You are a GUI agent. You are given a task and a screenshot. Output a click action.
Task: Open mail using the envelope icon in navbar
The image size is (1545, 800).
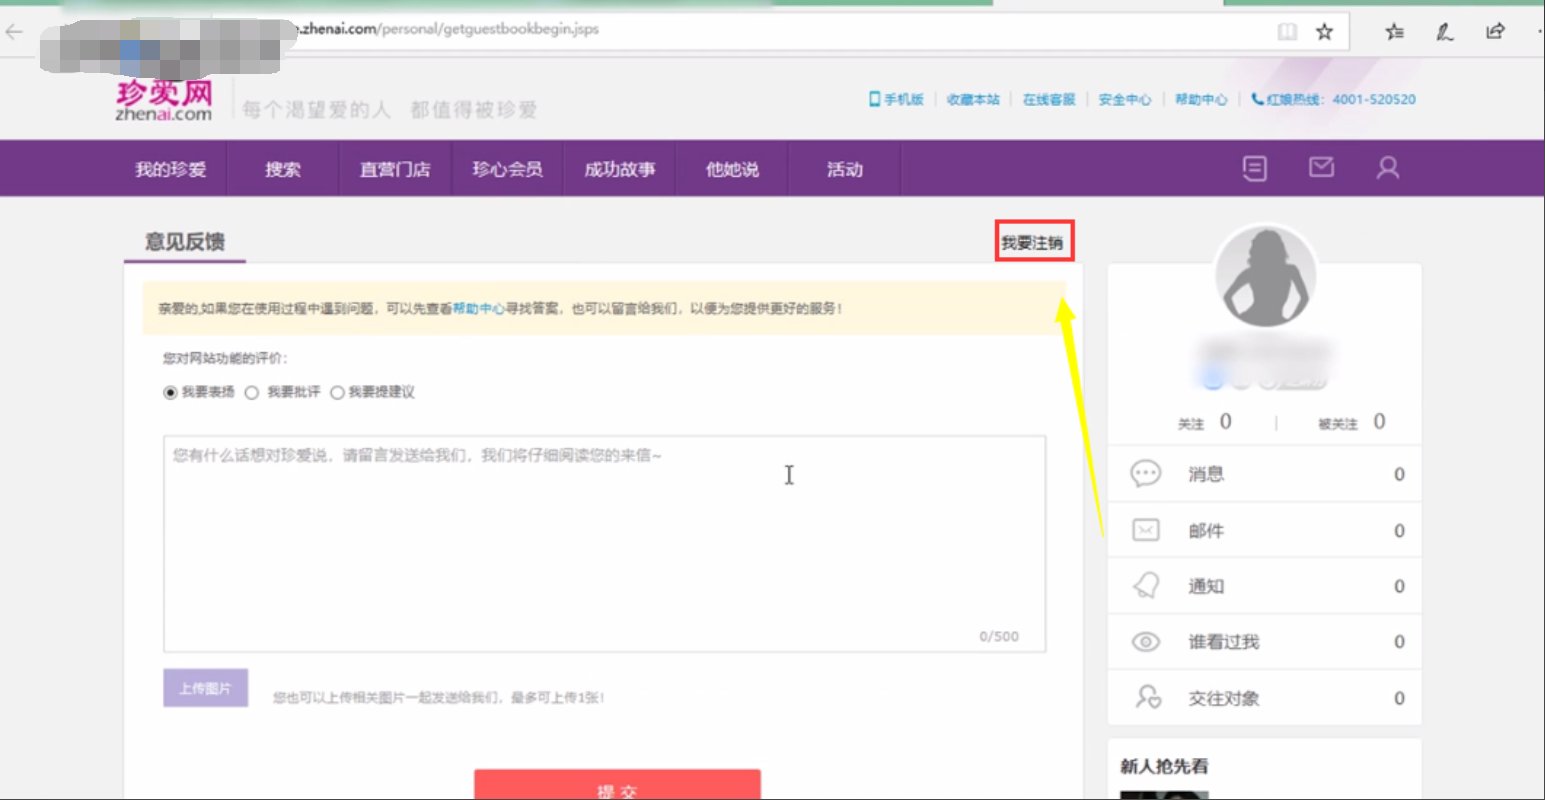pyautogui.click(x=1320, y=168)
